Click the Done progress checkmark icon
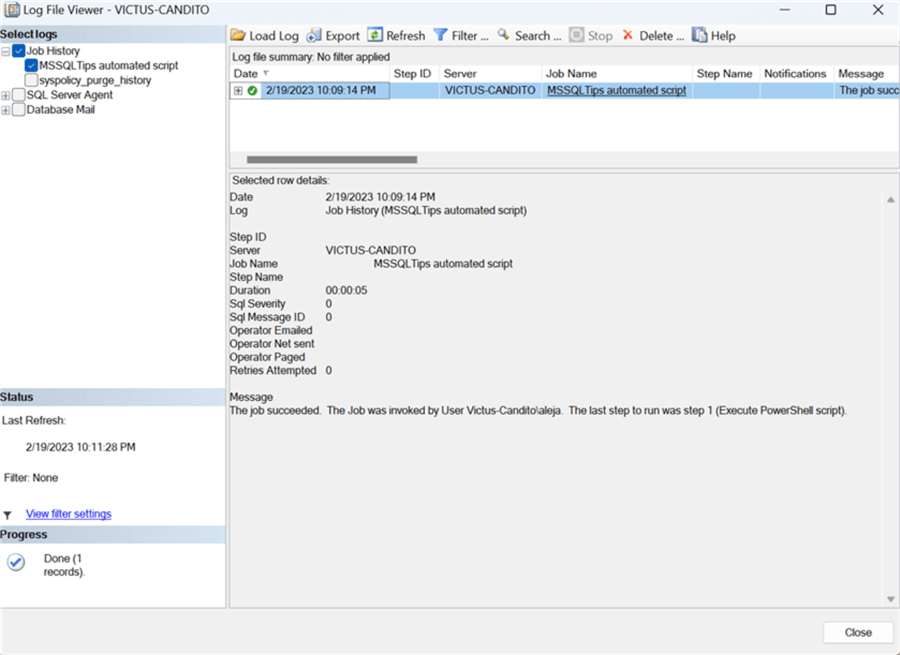Screen dimensions: 900x655 16,562
